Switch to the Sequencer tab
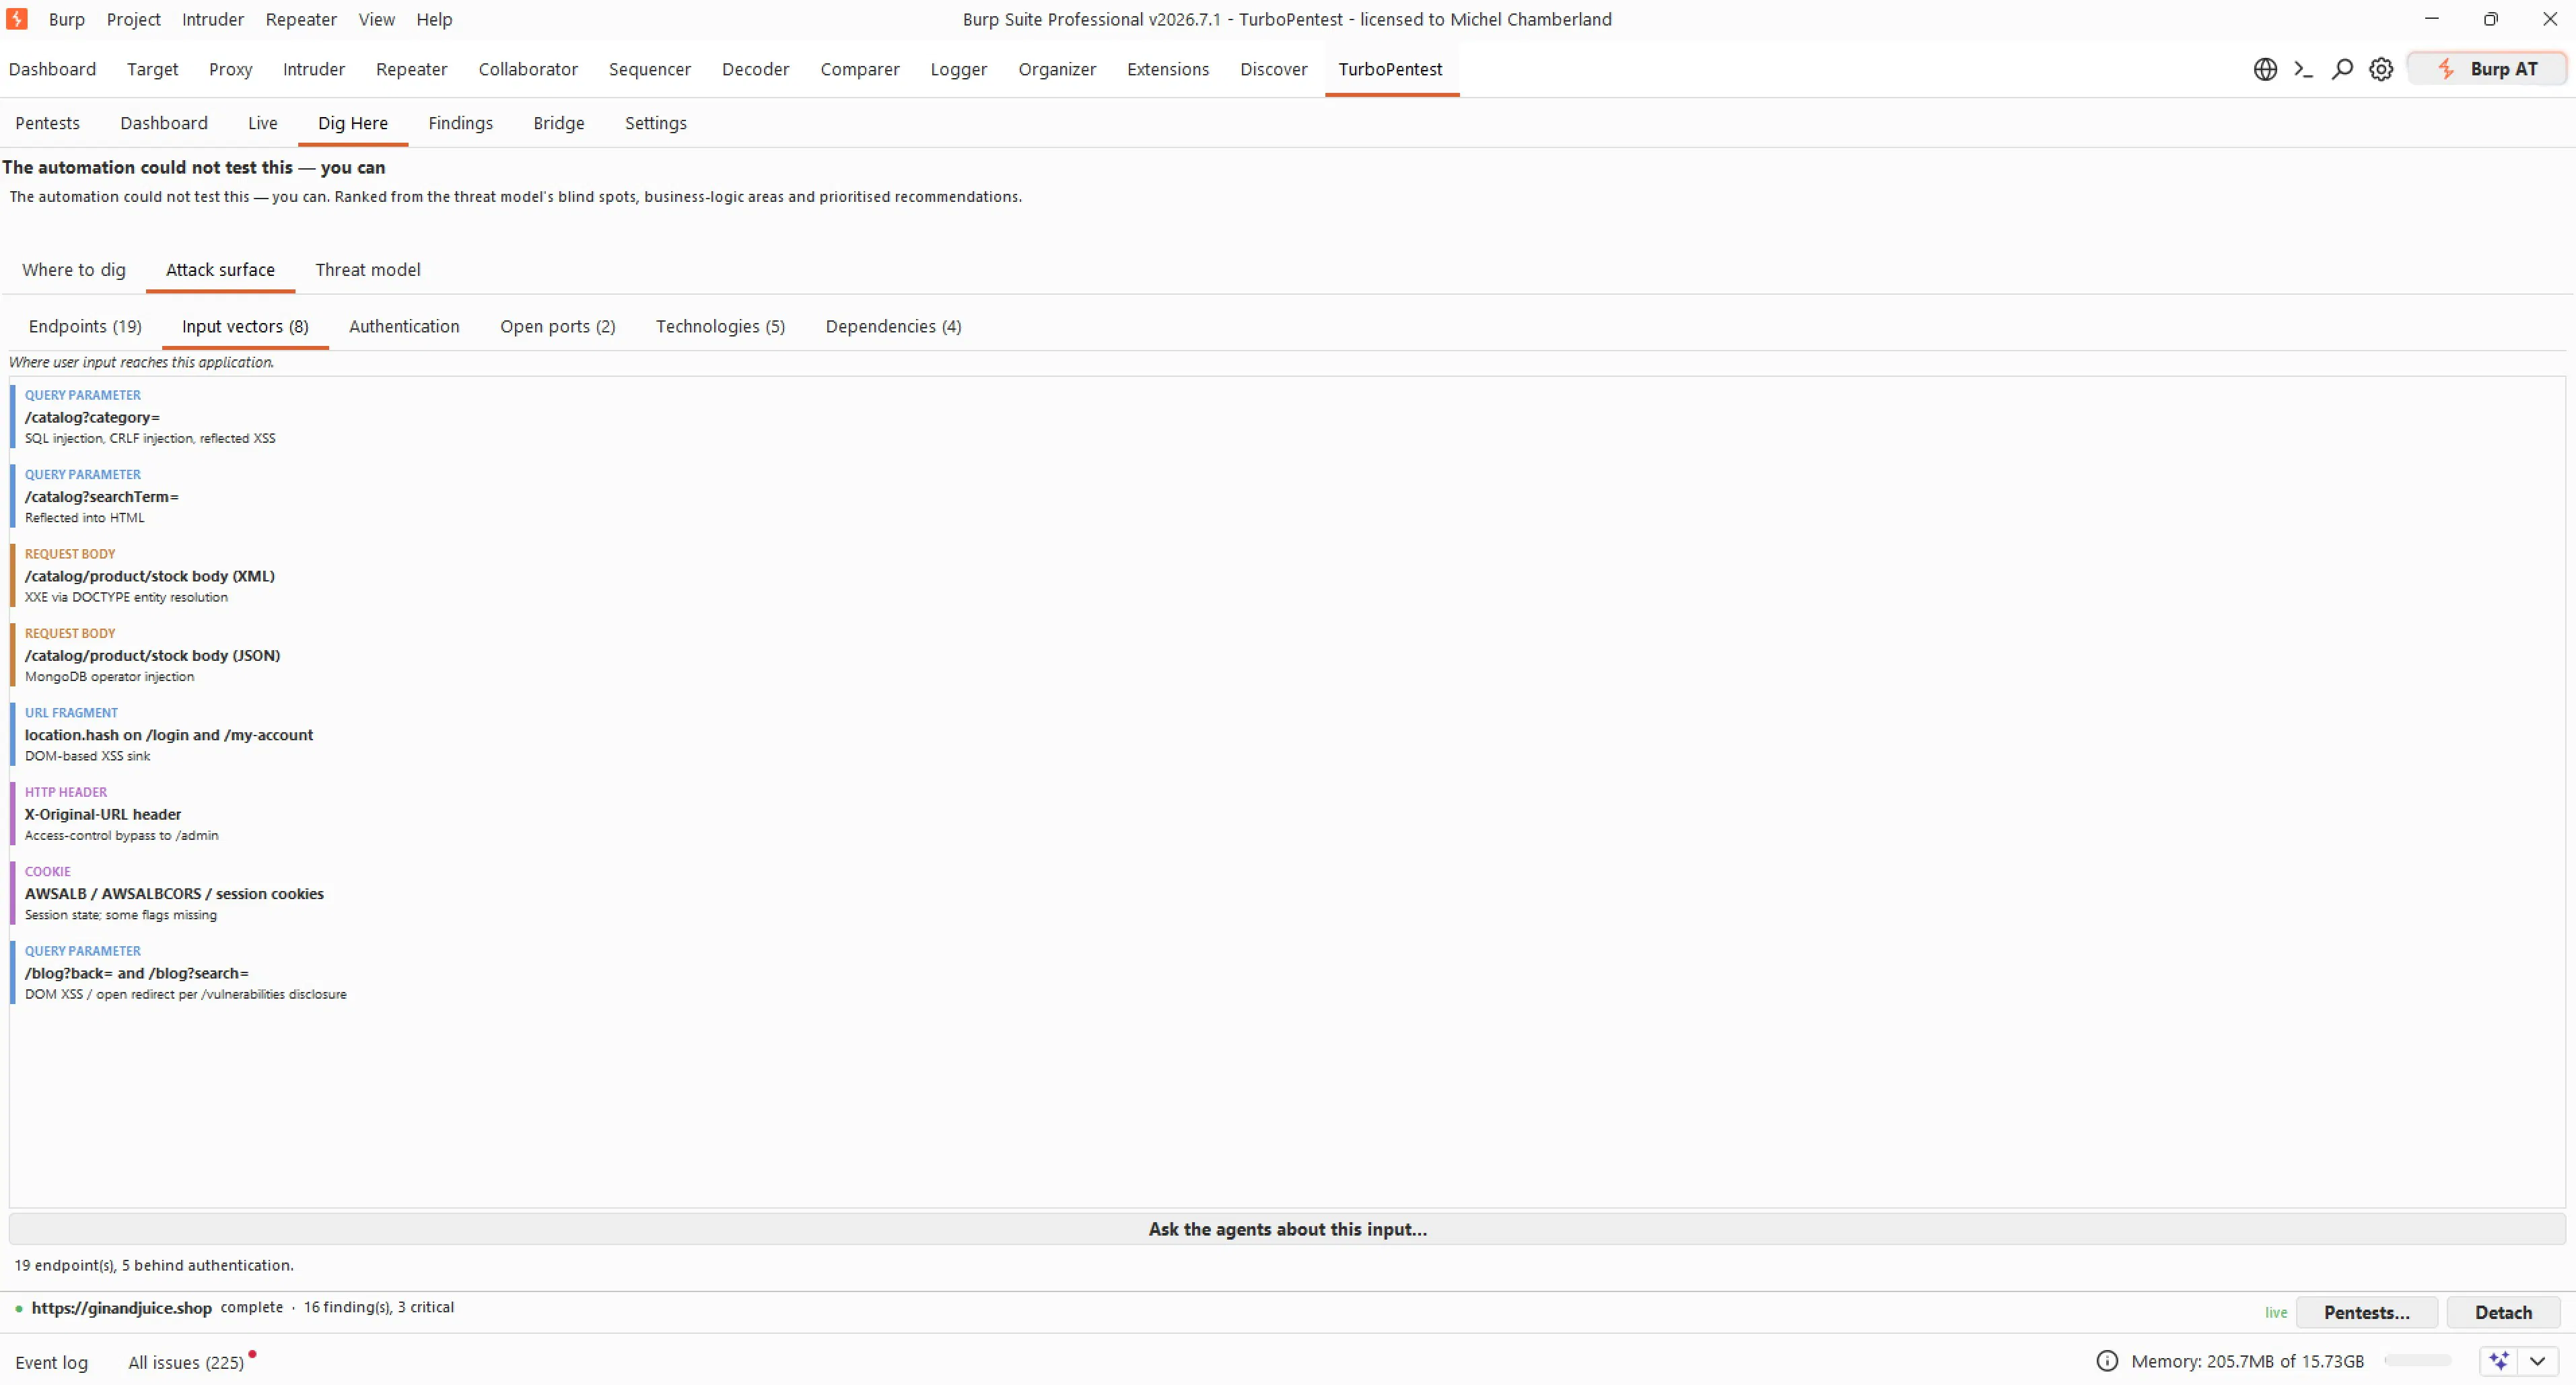The width and height of the screenshot is (2576, 1385). point(650,69)
